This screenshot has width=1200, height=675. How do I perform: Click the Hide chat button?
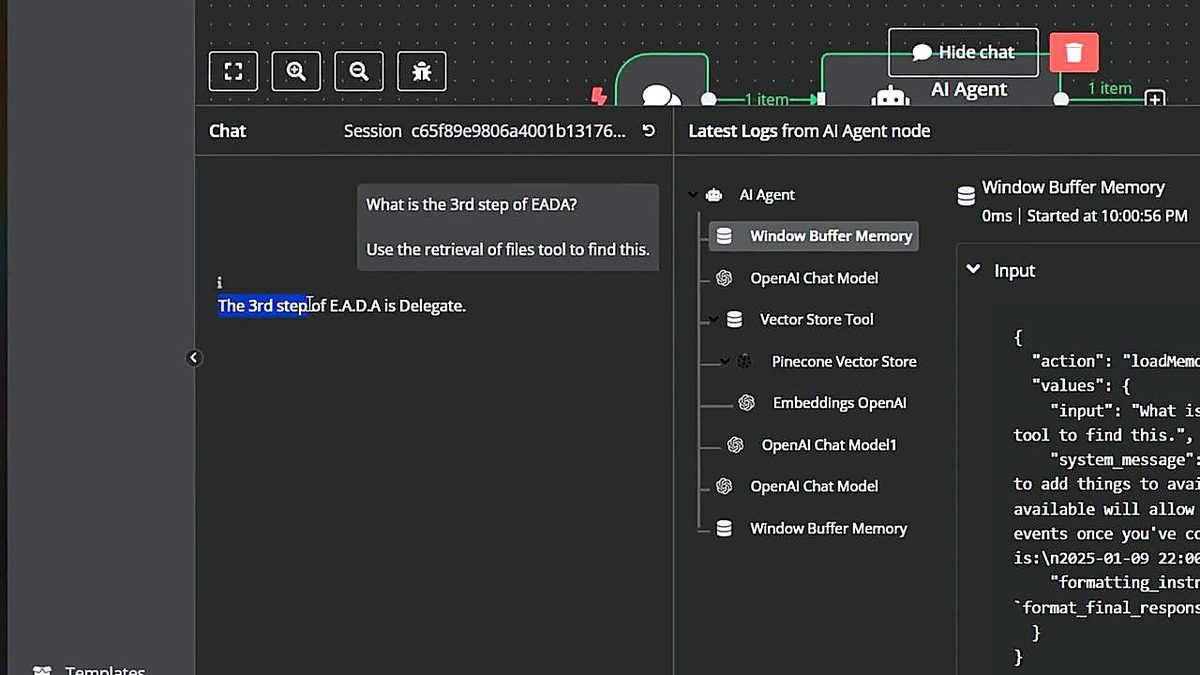tap(963, 52)
